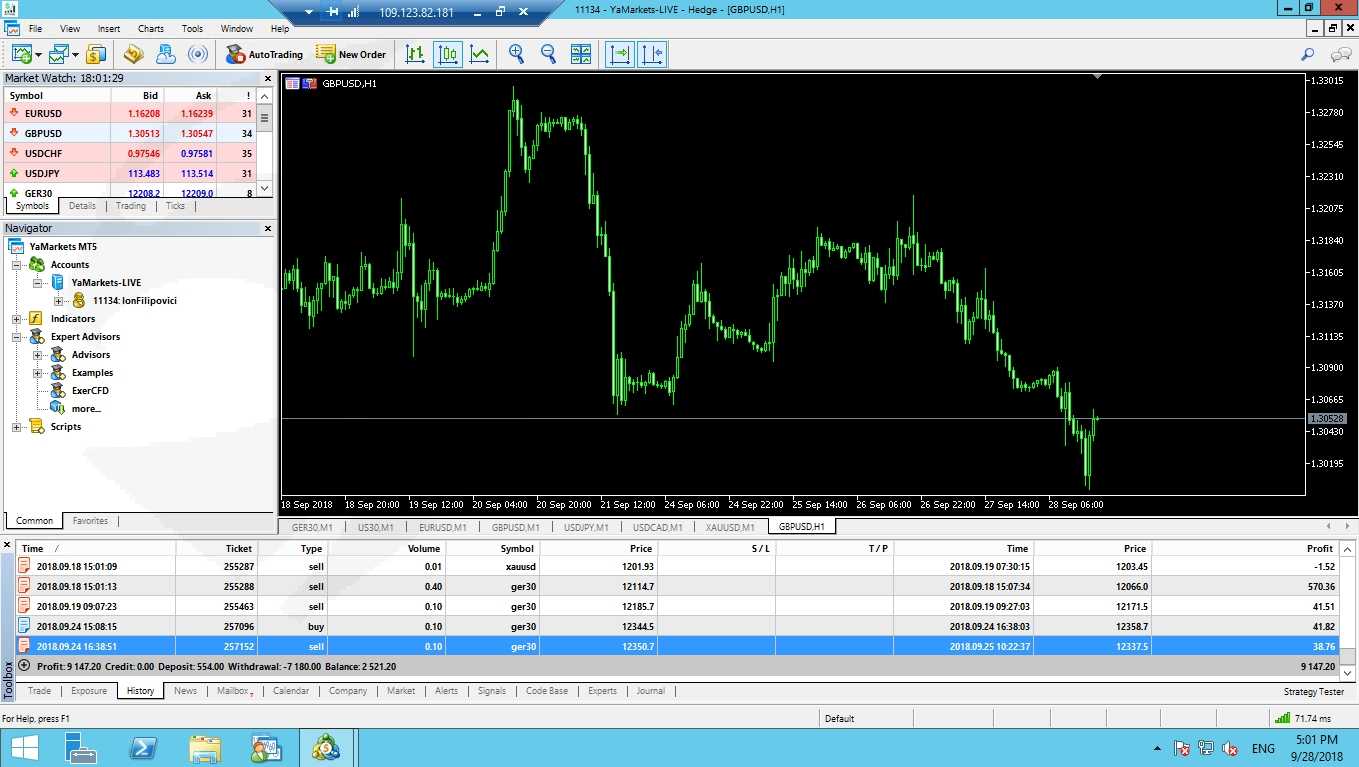Expand the Scripts tree node

click(17, 427)
